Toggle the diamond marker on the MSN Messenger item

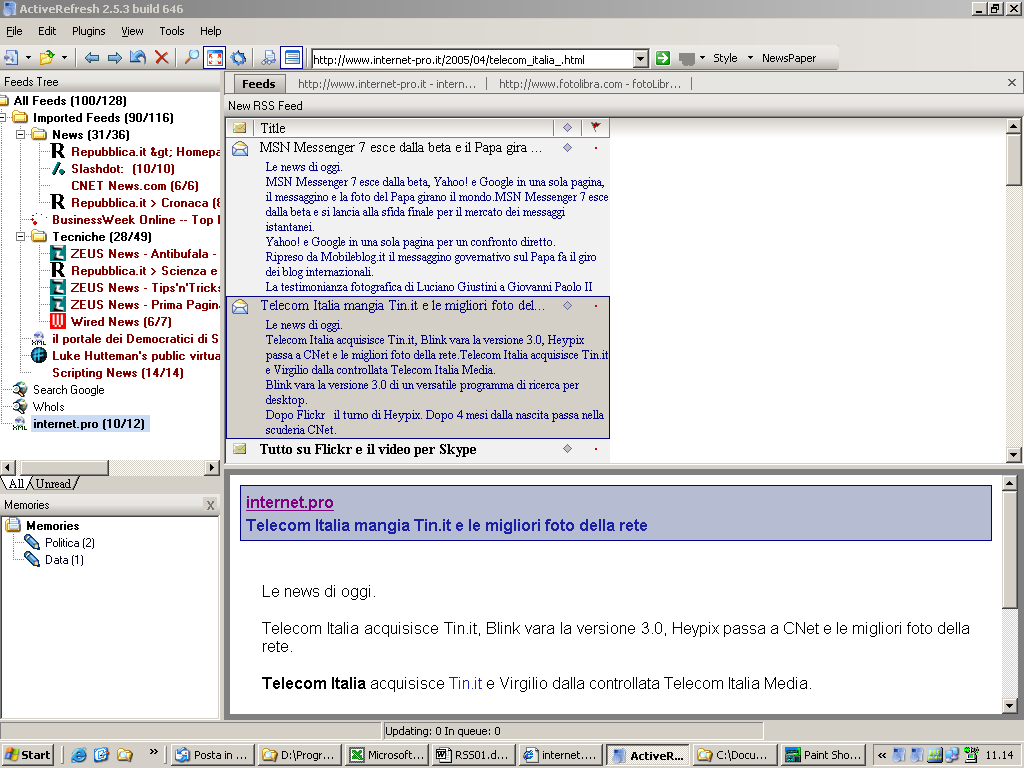[x=568, y=148]
